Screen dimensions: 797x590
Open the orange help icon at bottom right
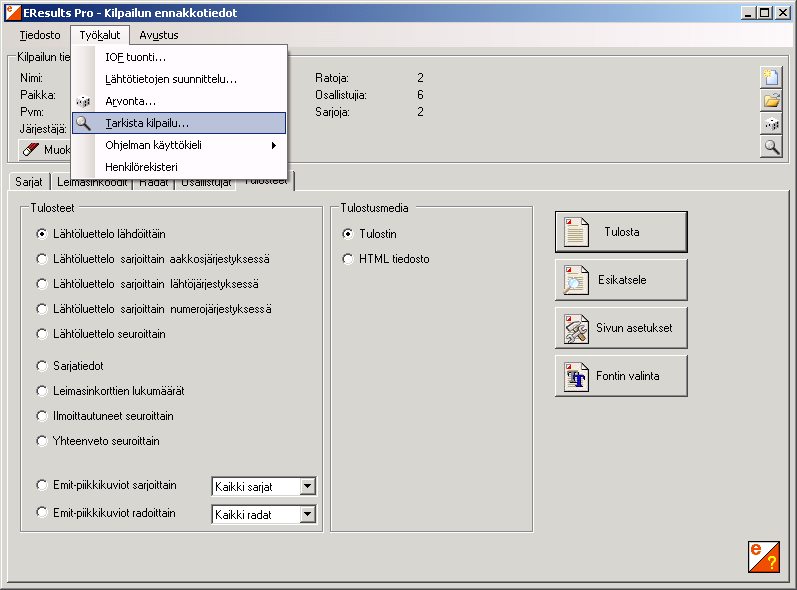coord(763,557)
